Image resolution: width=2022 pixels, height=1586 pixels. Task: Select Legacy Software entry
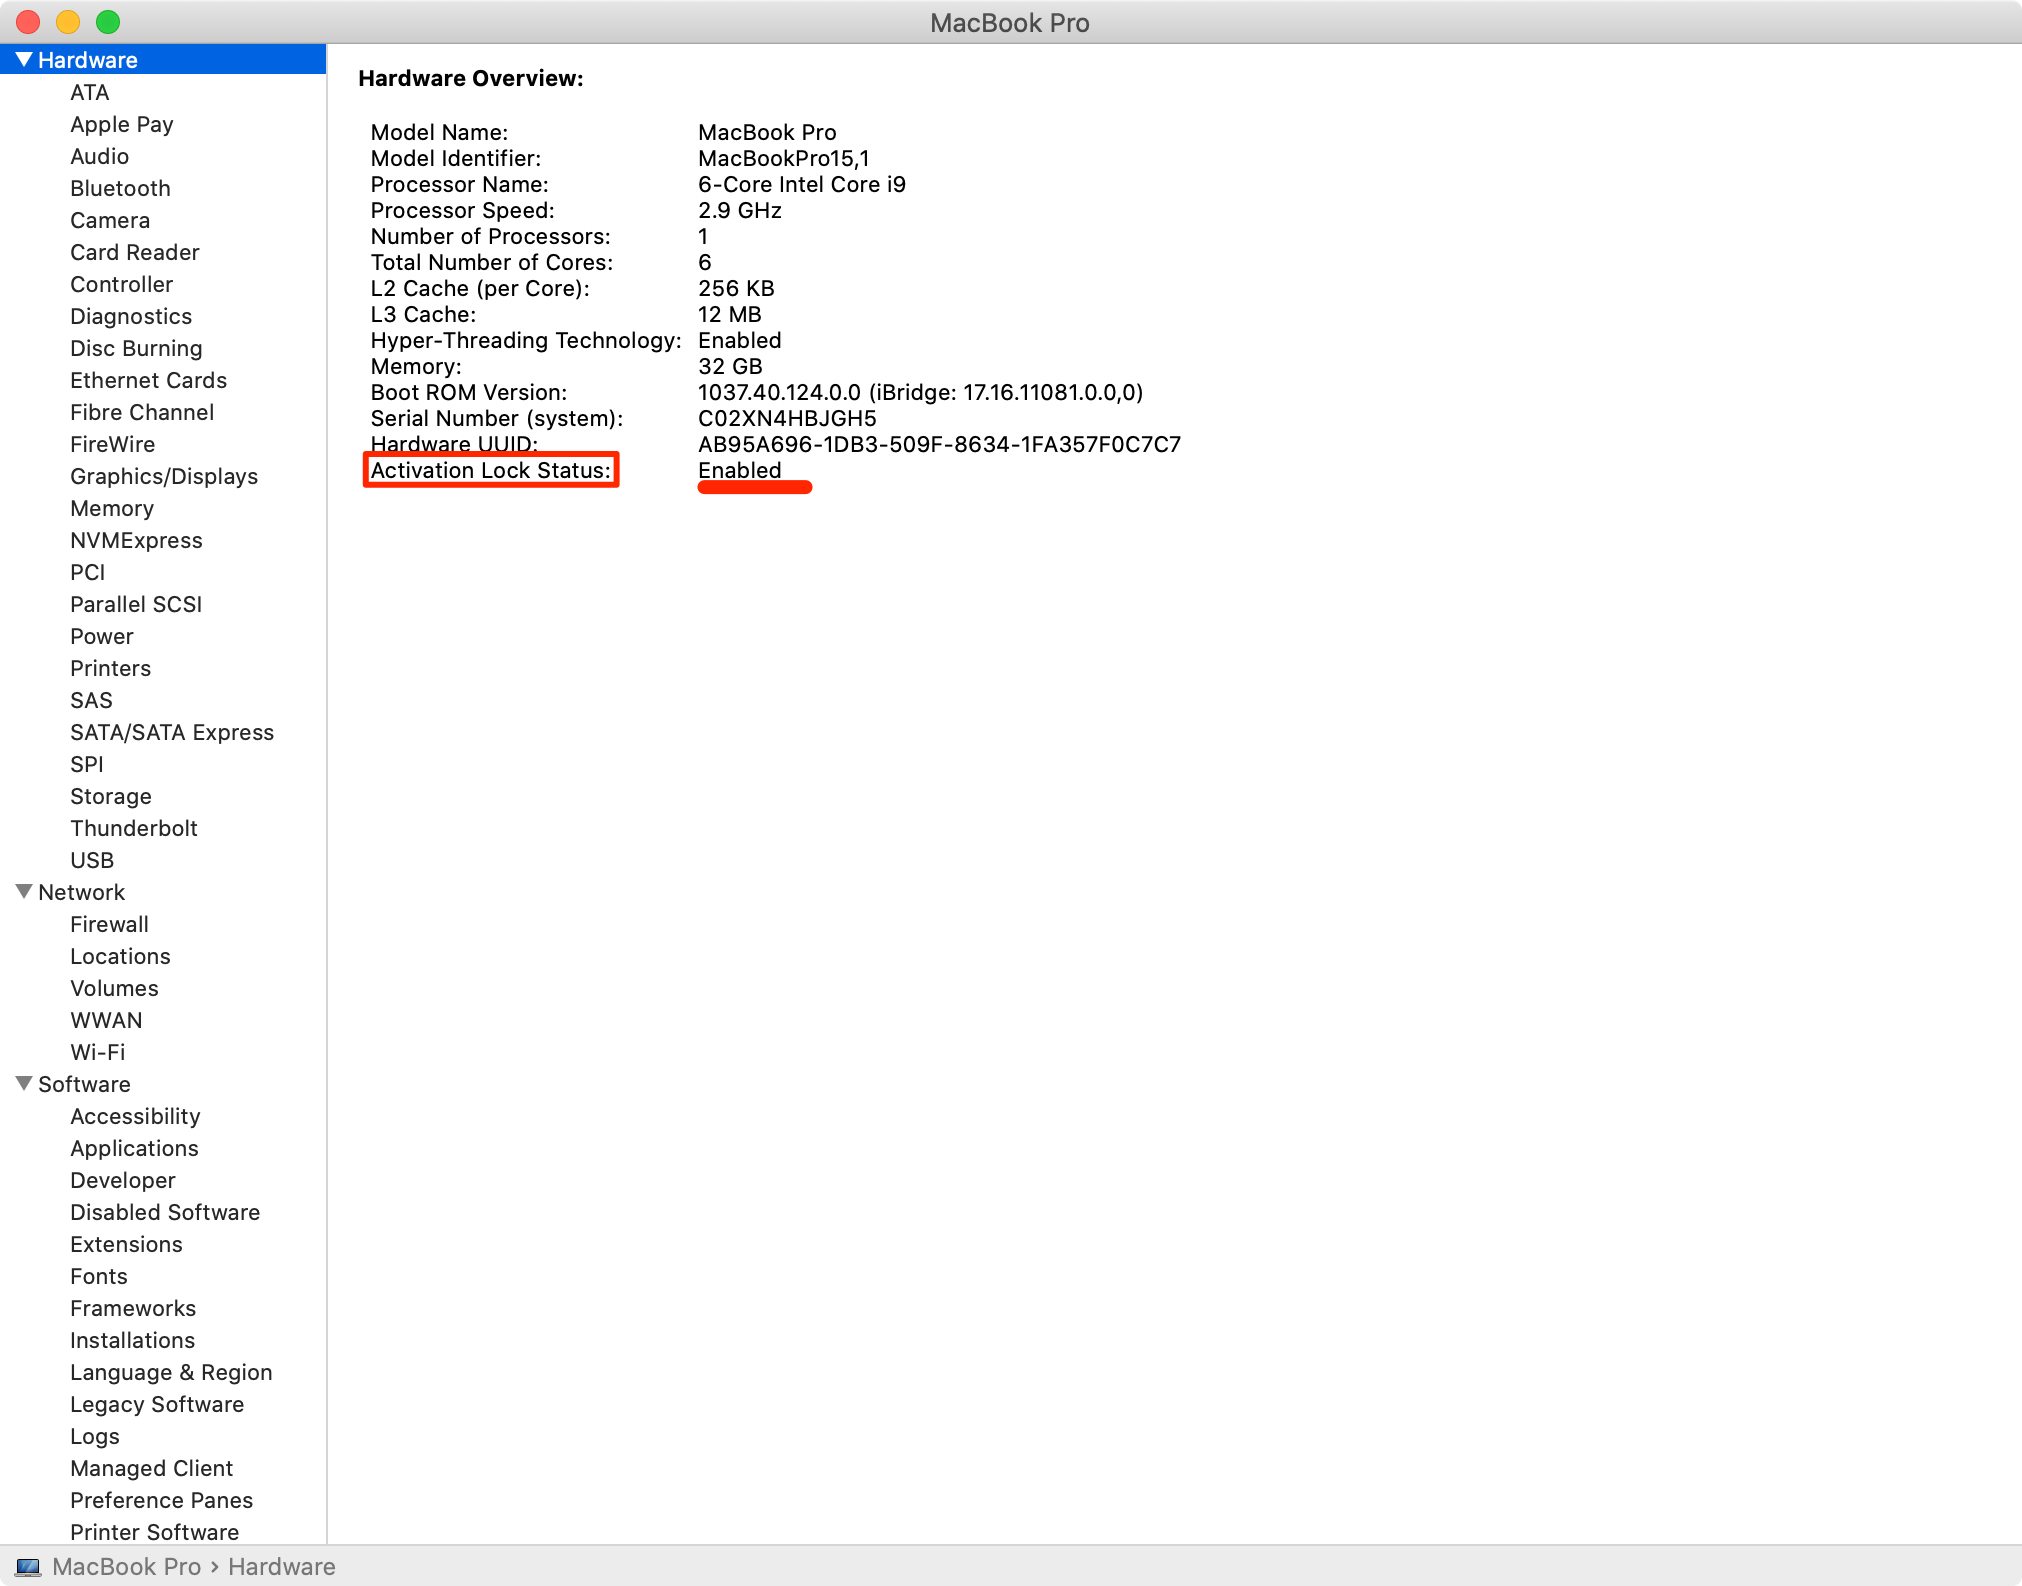pyautogui.click(x=157, y=1404)
